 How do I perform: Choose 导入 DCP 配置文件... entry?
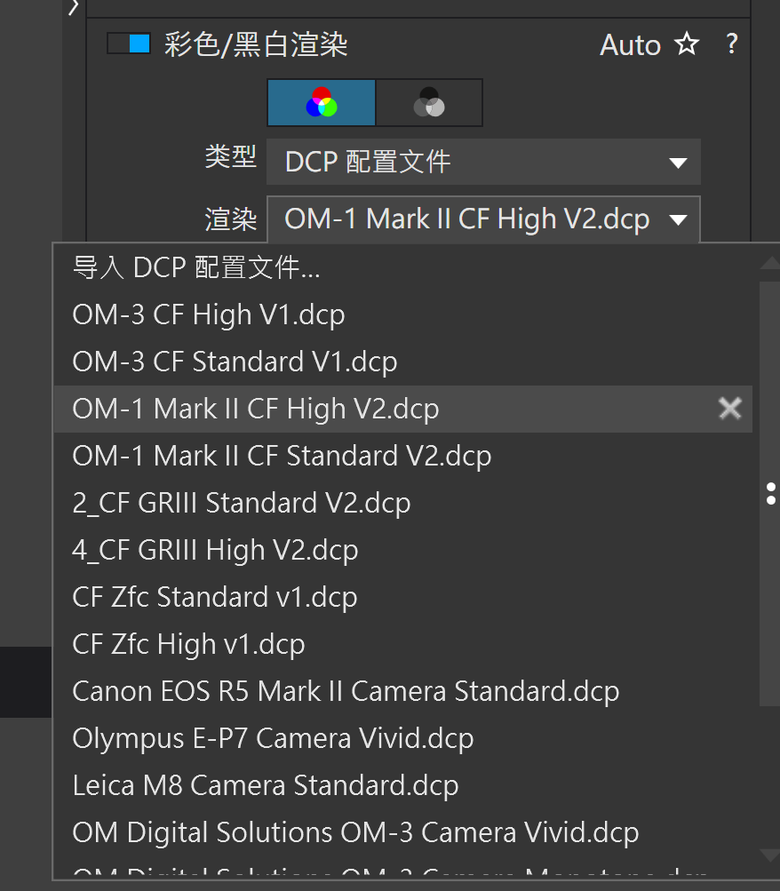coord(403,267)
